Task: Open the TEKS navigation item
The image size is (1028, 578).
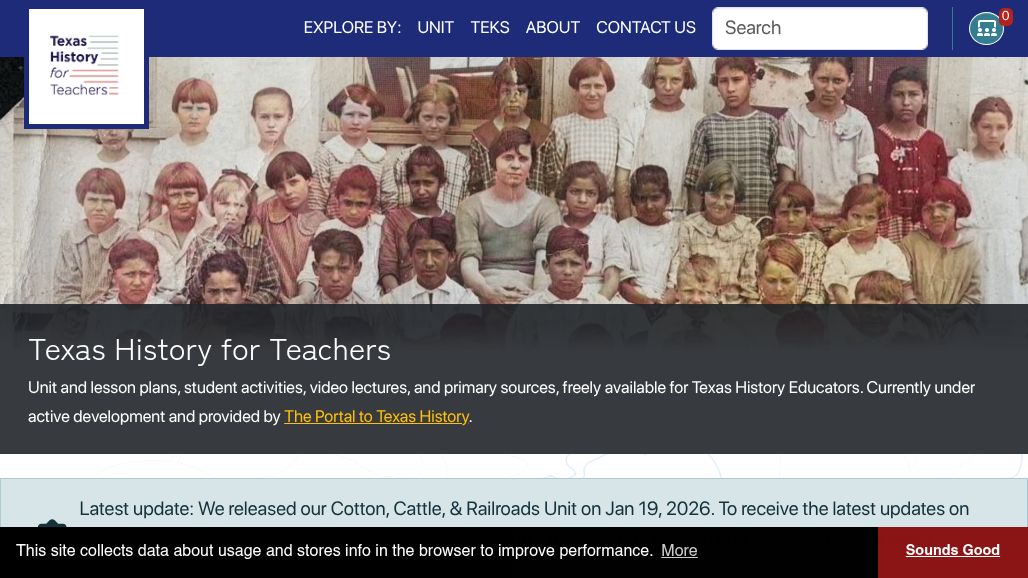Action: tap(490, 28)
